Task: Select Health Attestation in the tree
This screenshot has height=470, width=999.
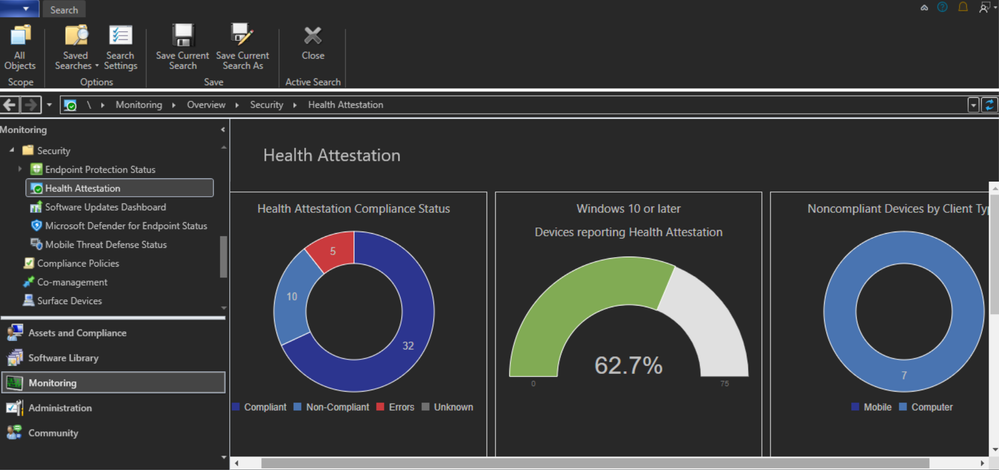Action: coord(119,188)
